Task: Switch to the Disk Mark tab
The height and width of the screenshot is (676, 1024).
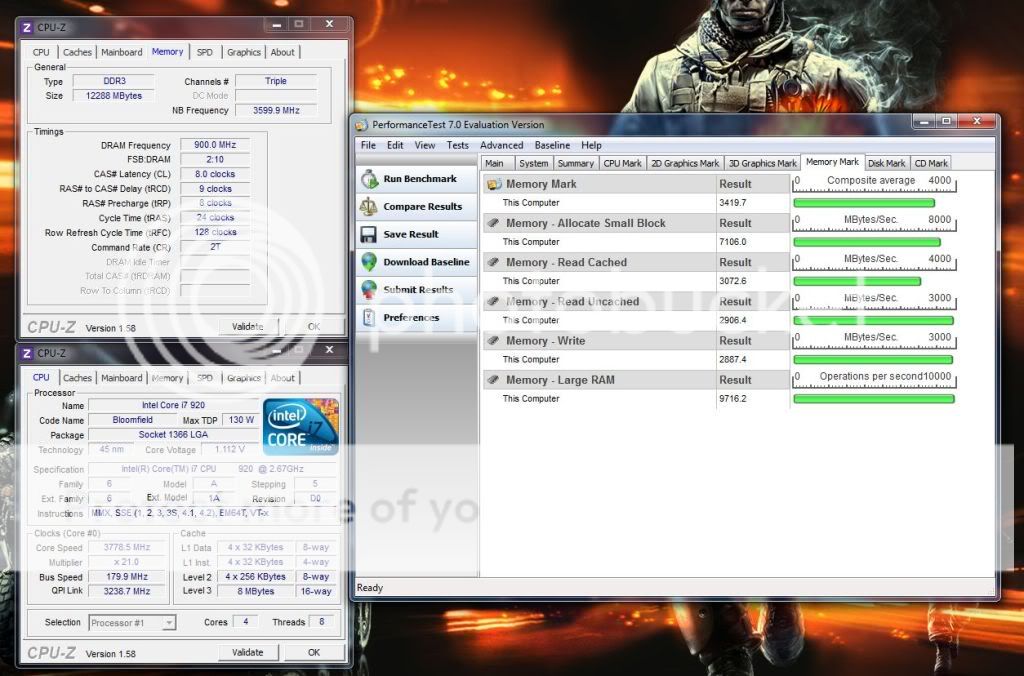Action: tap(887, 163)
